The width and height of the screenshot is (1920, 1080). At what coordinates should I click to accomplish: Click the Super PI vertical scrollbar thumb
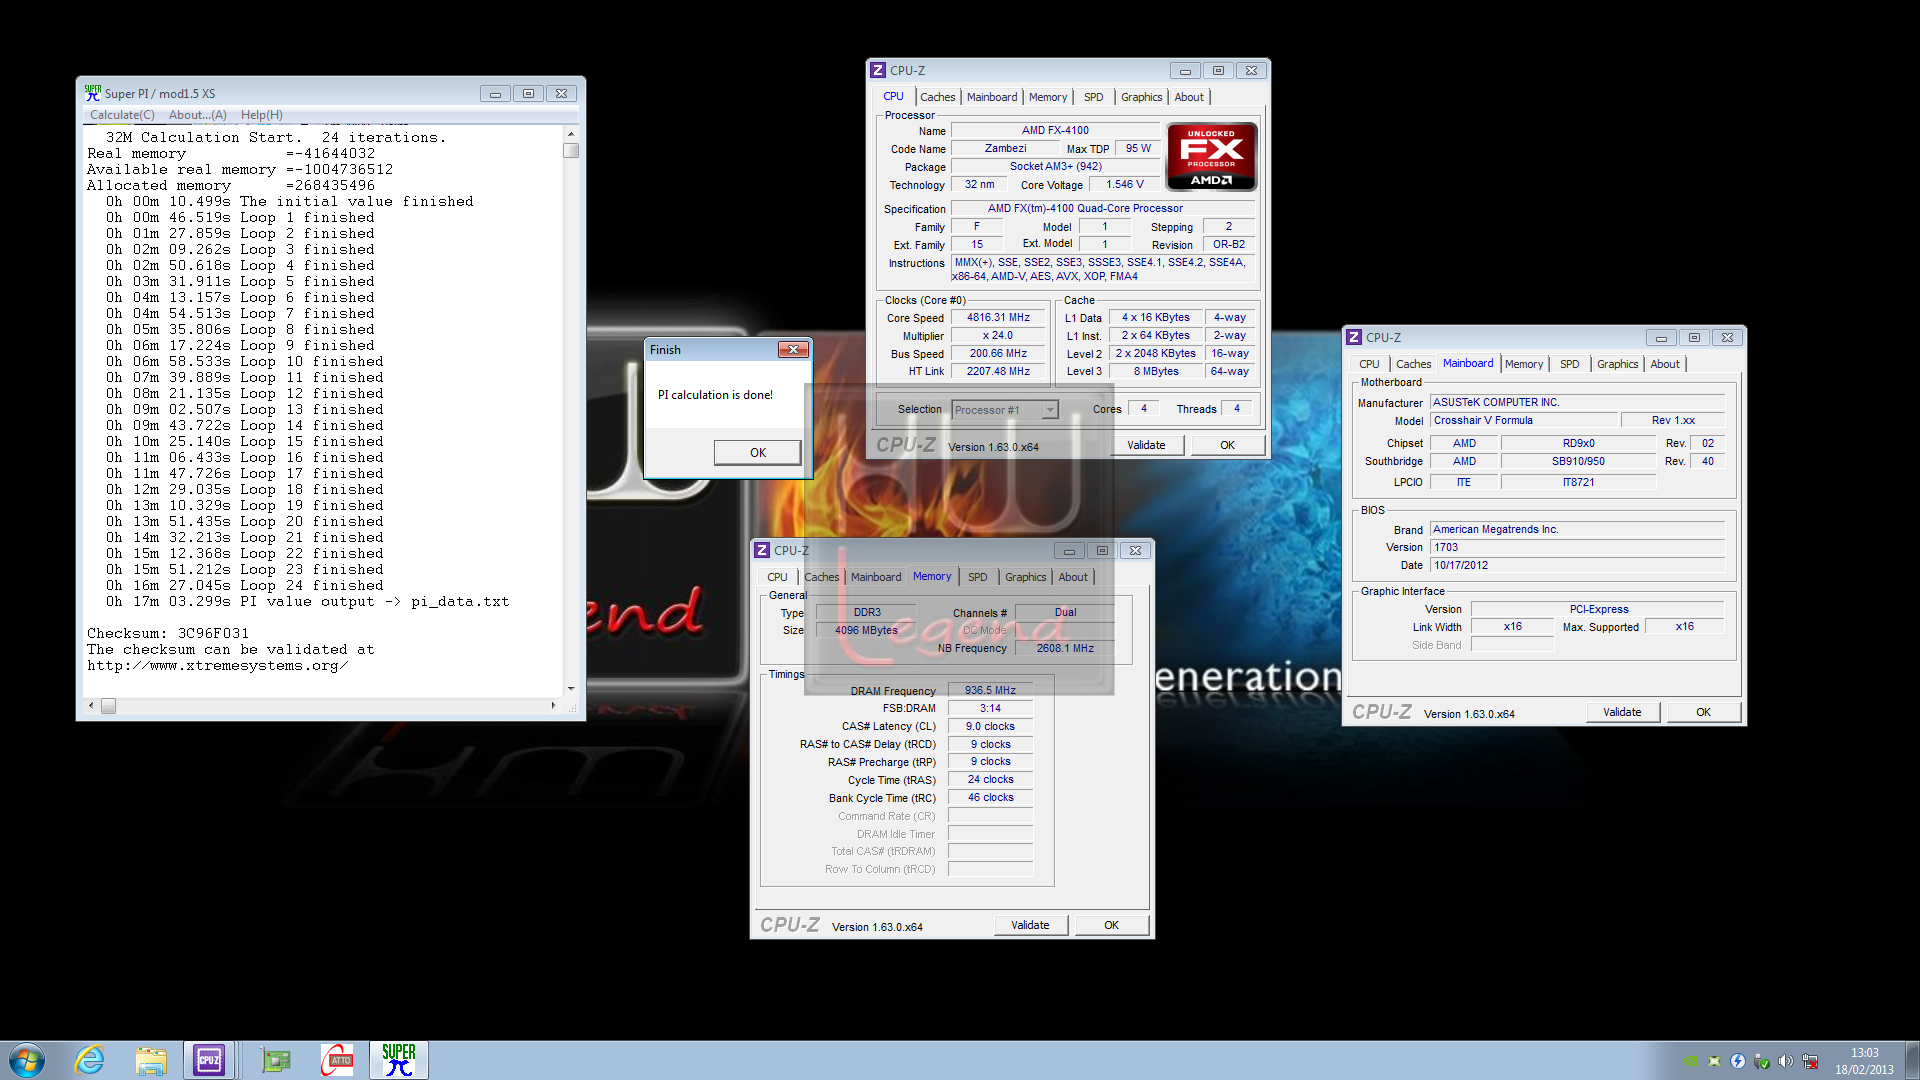[x=571, y=150]
